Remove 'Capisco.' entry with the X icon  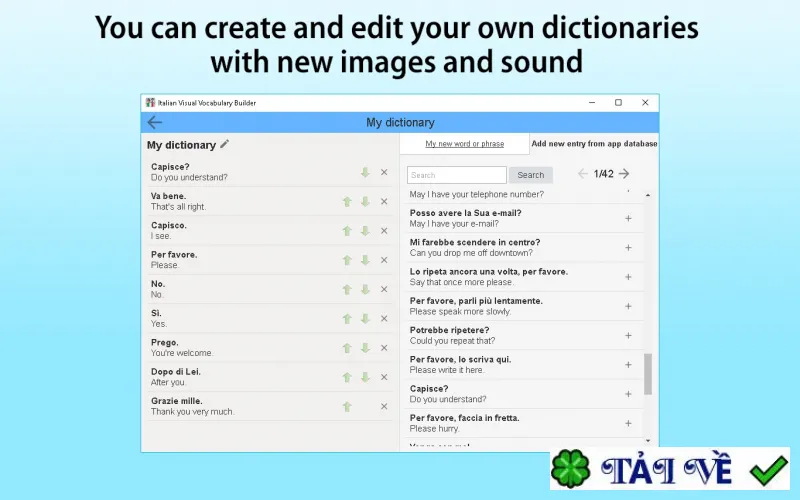(384, 231)
